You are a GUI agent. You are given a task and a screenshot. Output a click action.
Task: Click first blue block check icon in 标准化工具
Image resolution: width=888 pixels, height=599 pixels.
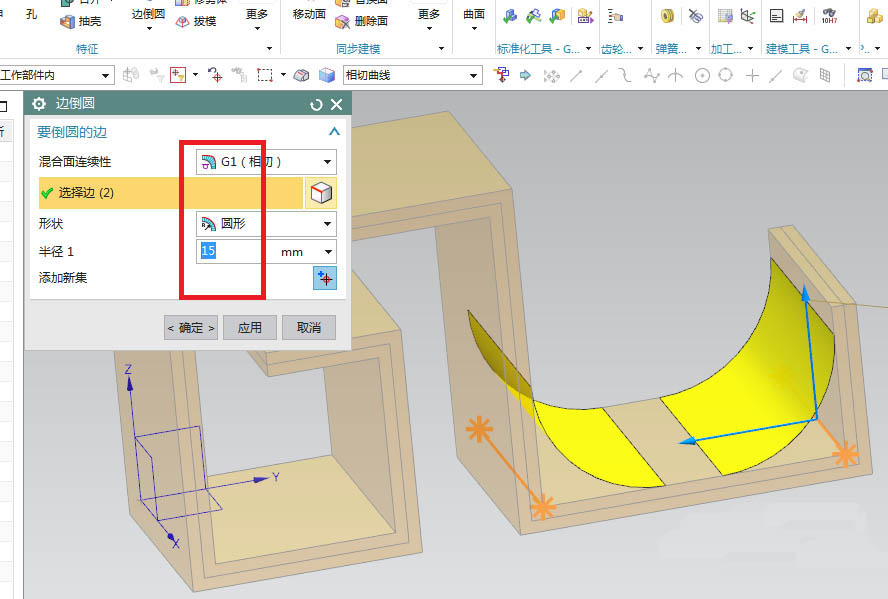click(x=510, y=16)
